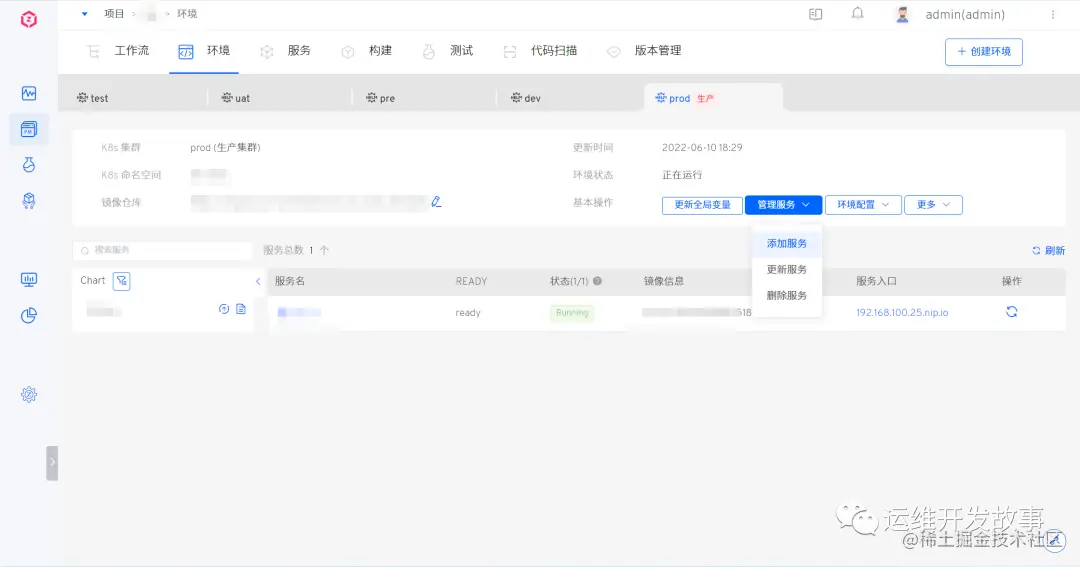The image size is (1080, 567).
Task: Click the READY column header
Action: (x=471, y=281)
